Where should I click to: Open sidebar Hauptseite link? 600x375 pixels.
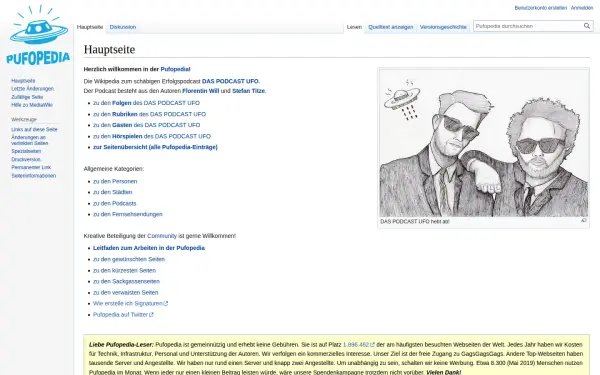[23, 81]
